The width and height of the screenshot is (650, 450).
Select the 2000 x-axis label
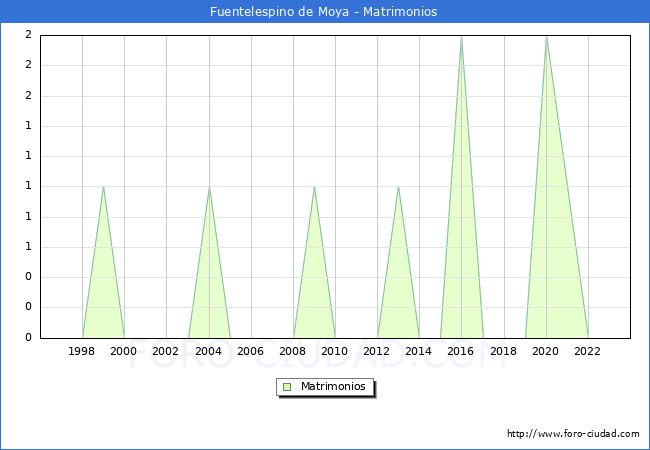124,351
